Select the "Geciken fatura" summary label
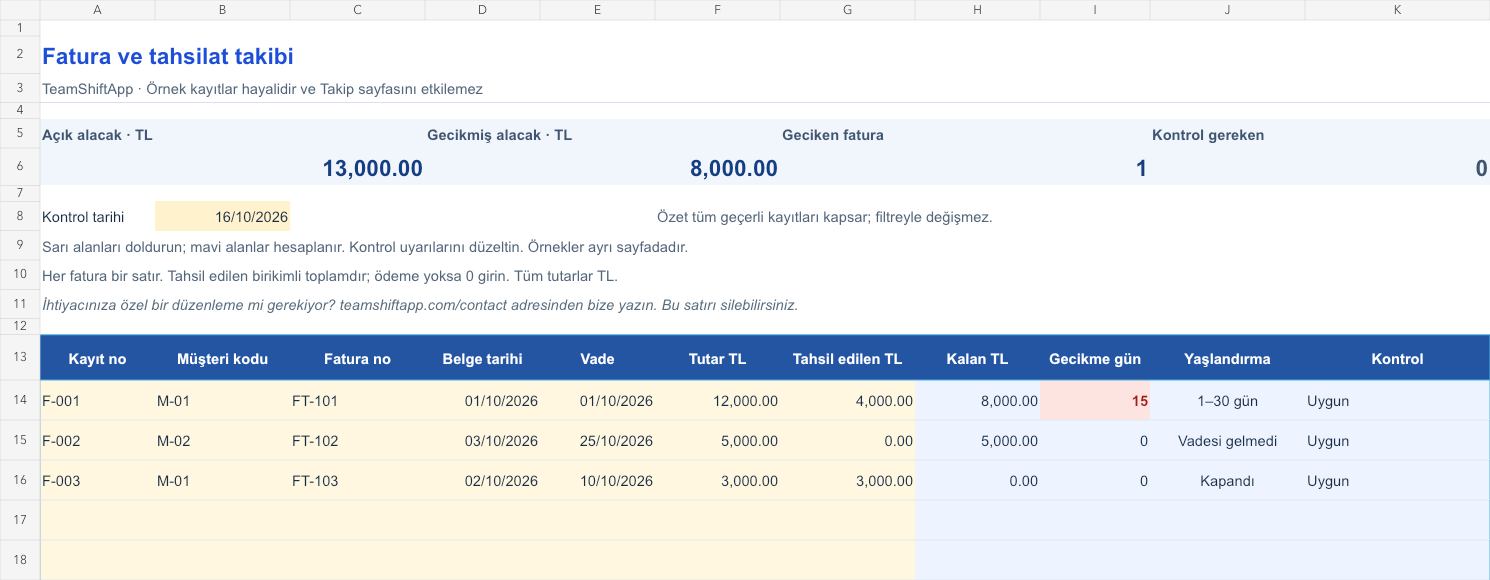 (x=833, y=135)
